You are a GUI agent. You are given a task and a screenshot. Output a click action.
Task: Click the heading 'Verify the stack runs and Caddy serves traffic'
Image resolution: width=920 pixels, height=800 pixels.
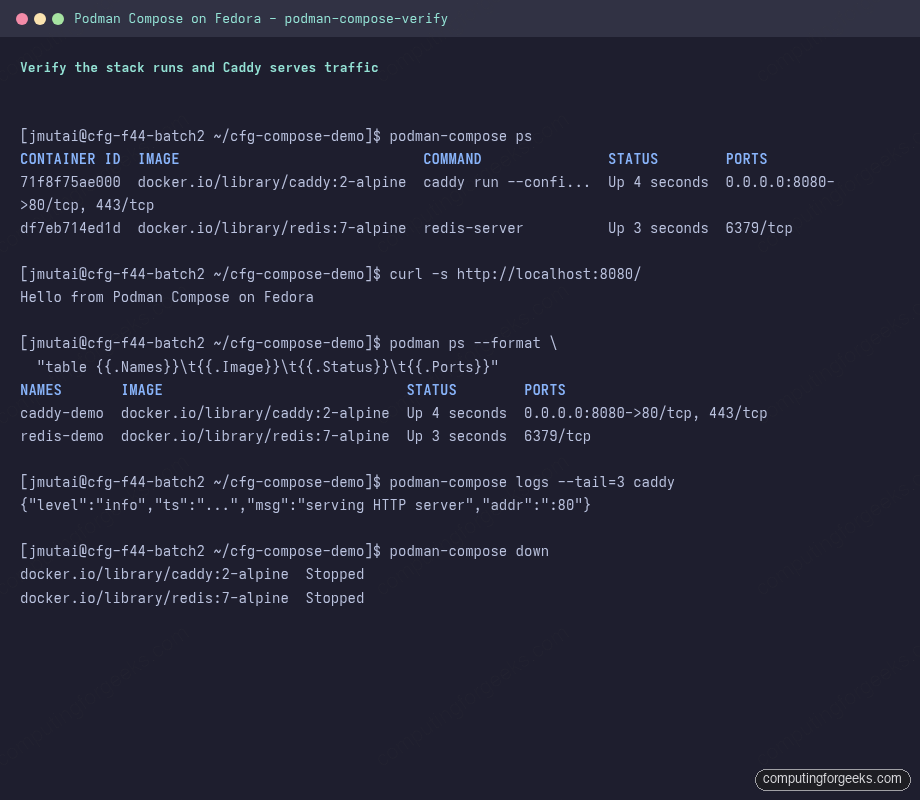tap(199, 67)
